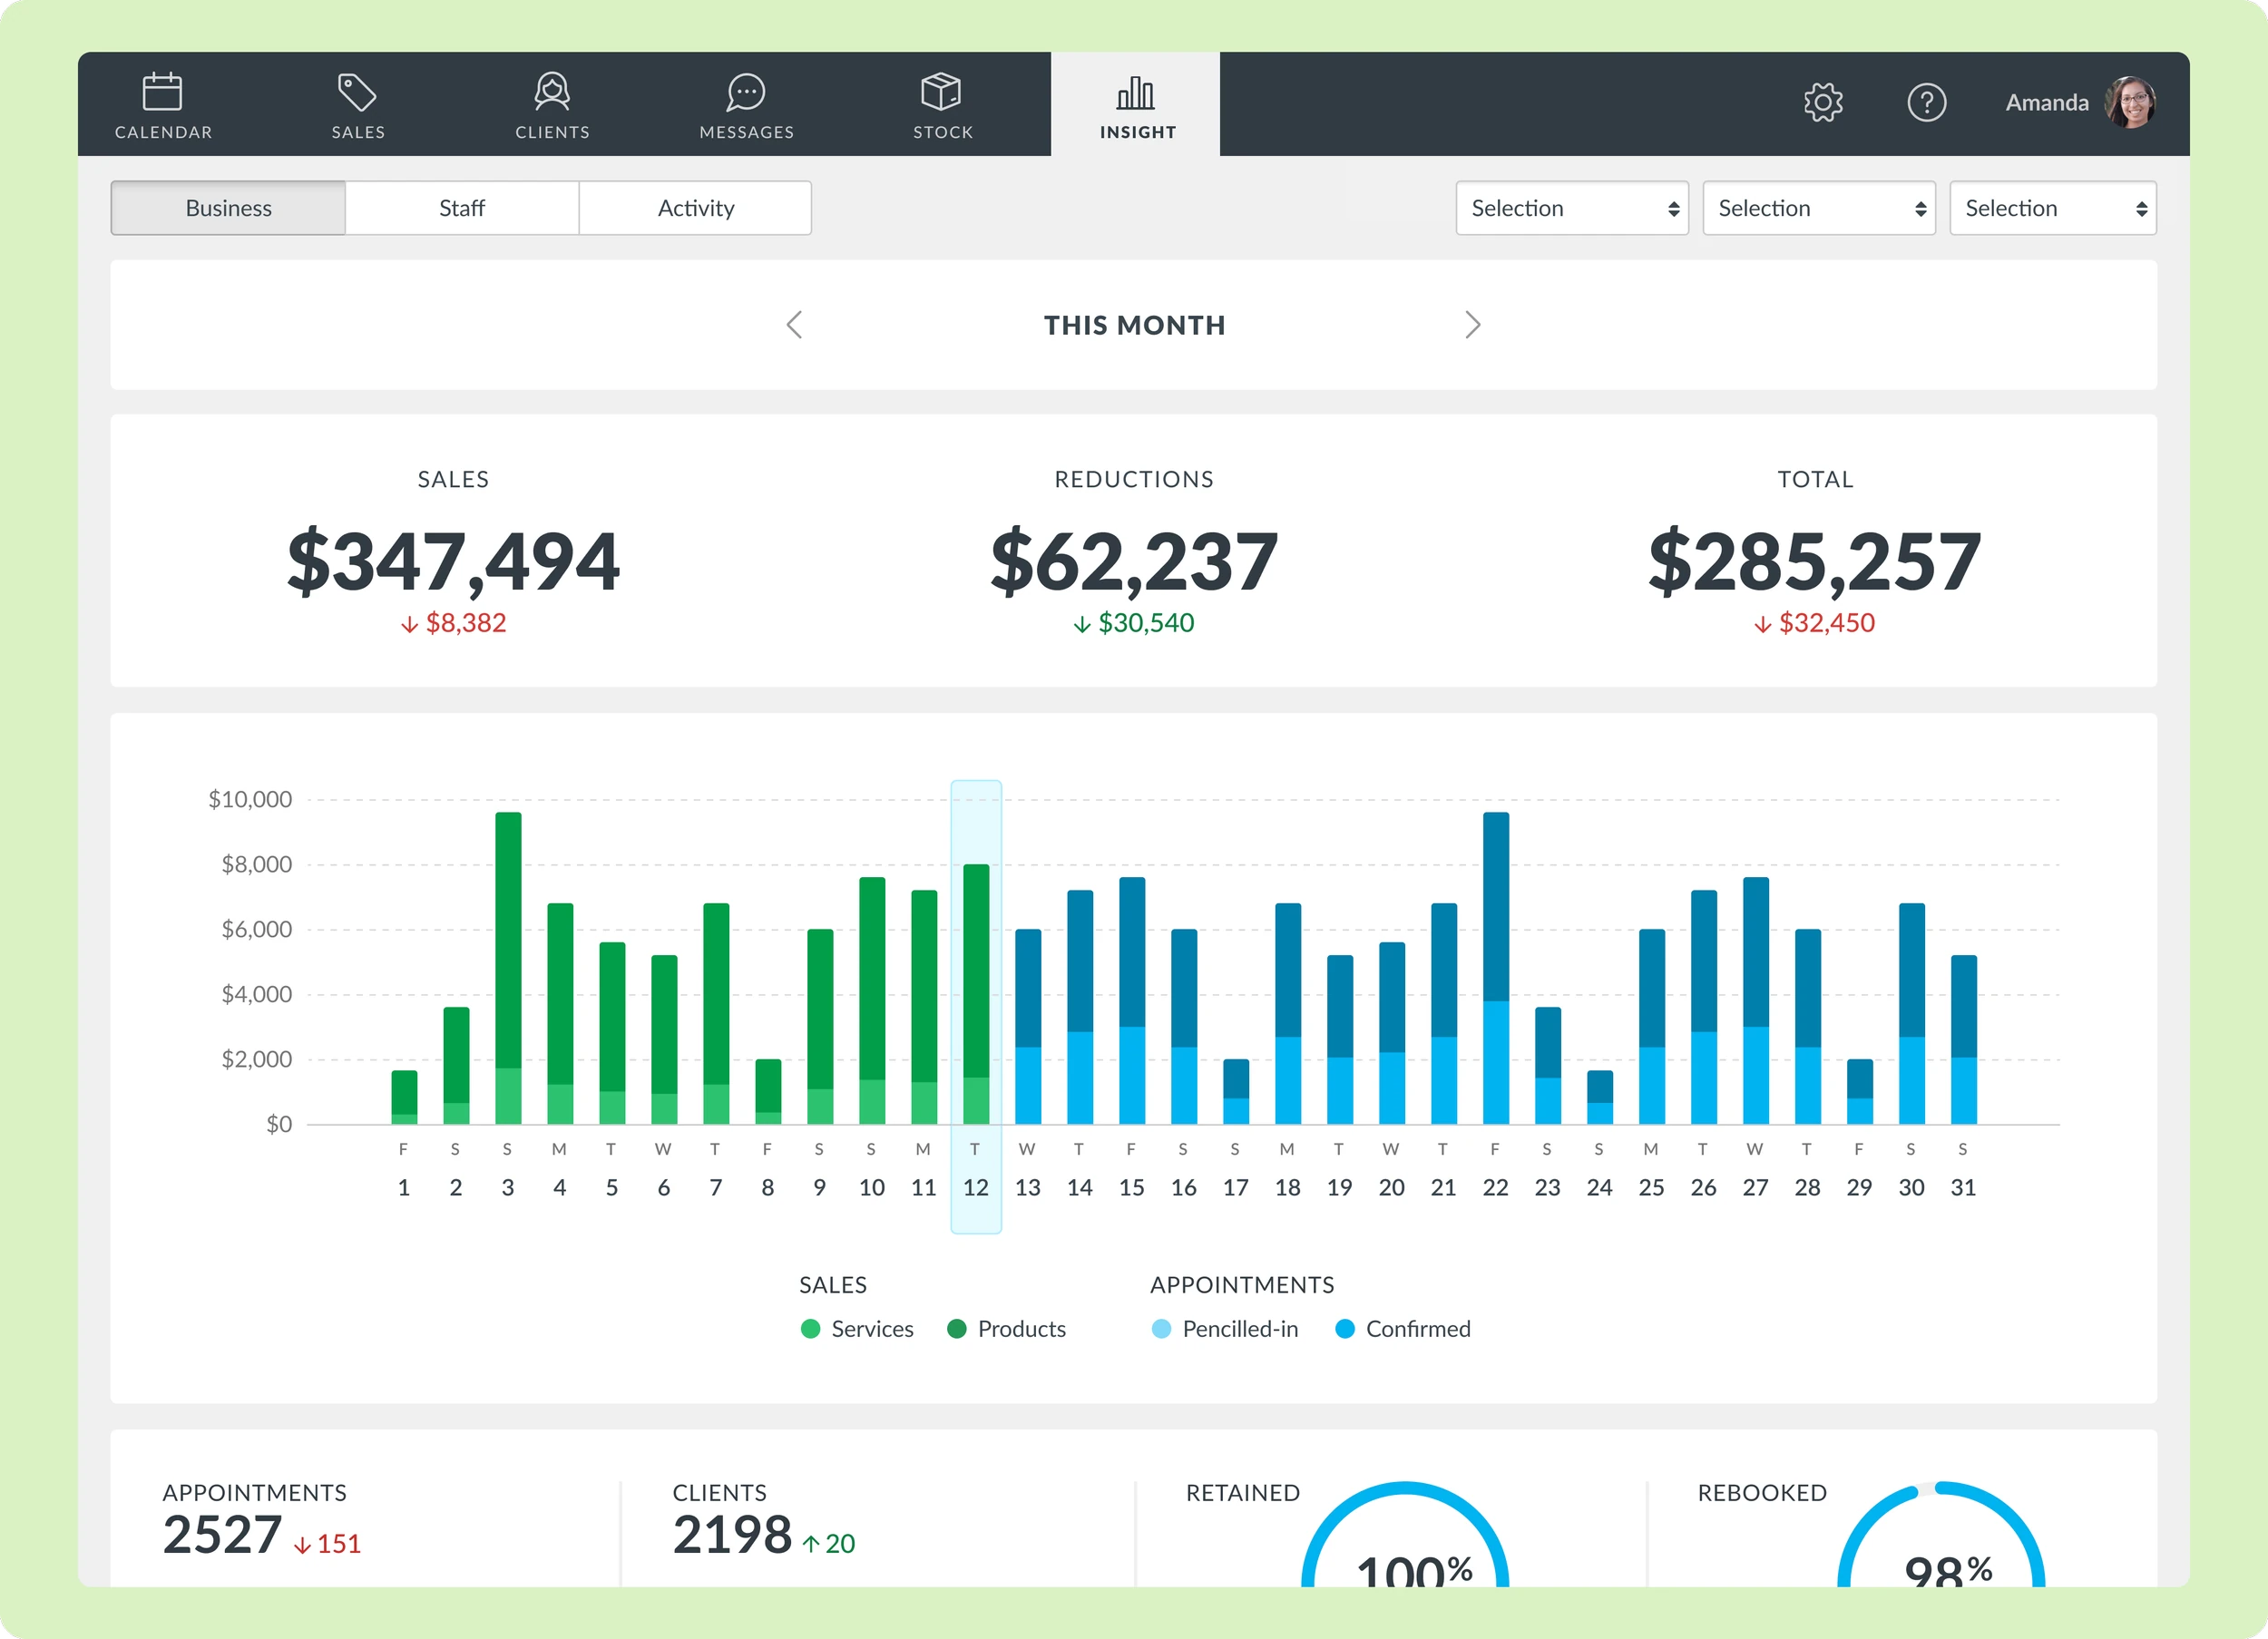Screen dimensions: 2268x1639
Task: Toggle Services legend dot
Action: click(x=811, y=1329)
